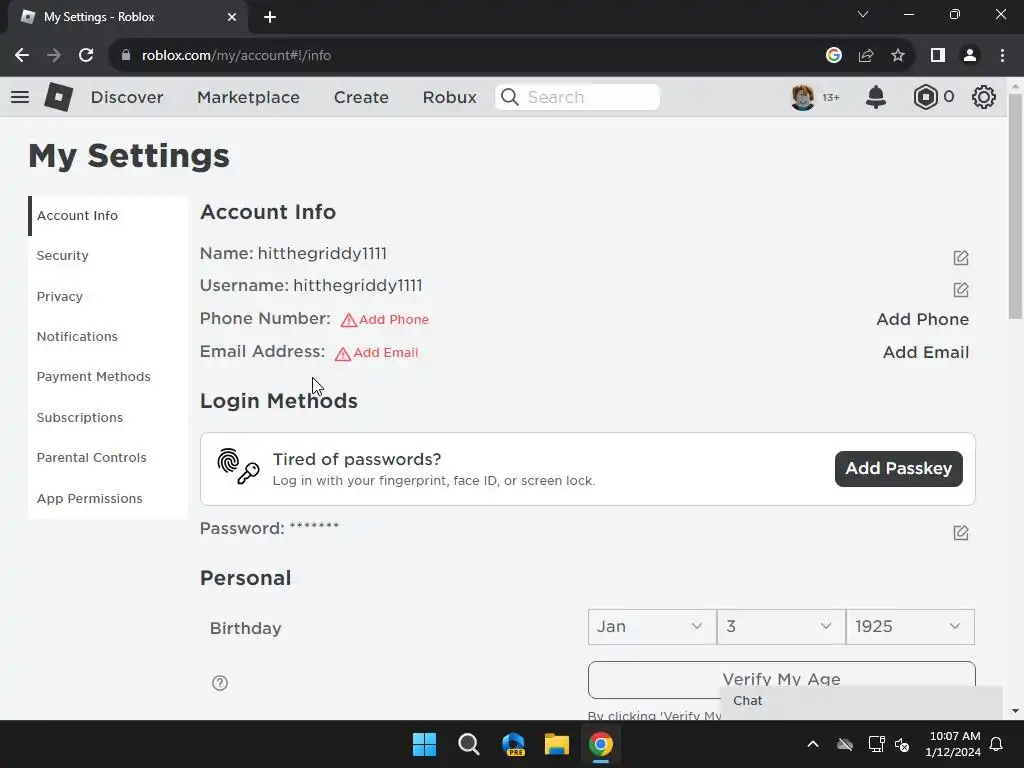
Task: Open the Chat panel bar
Action: coord(861,701)
